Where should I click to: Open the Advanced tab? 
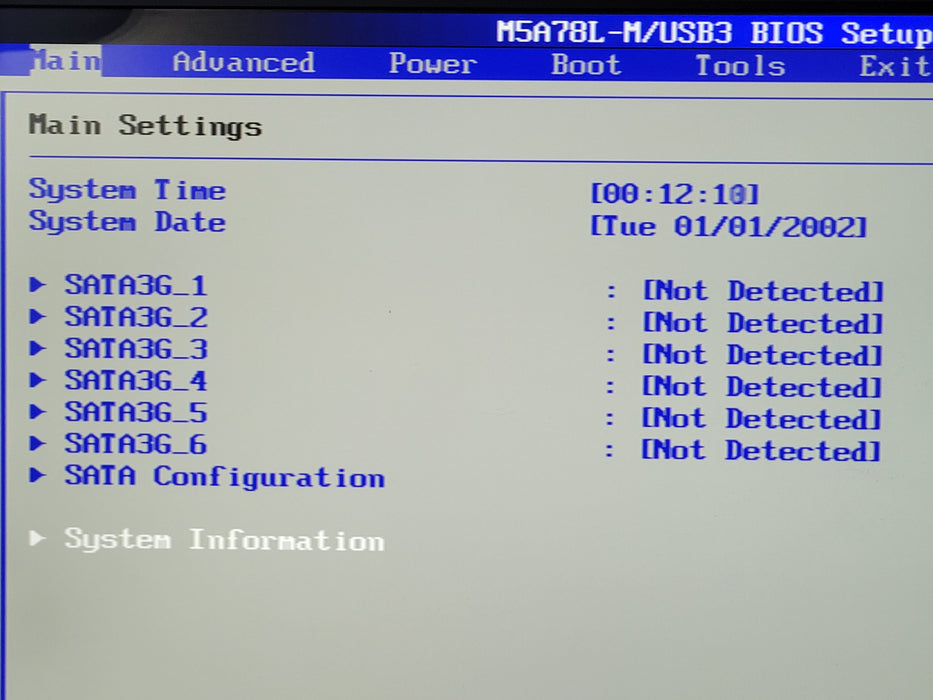(243, 62)
